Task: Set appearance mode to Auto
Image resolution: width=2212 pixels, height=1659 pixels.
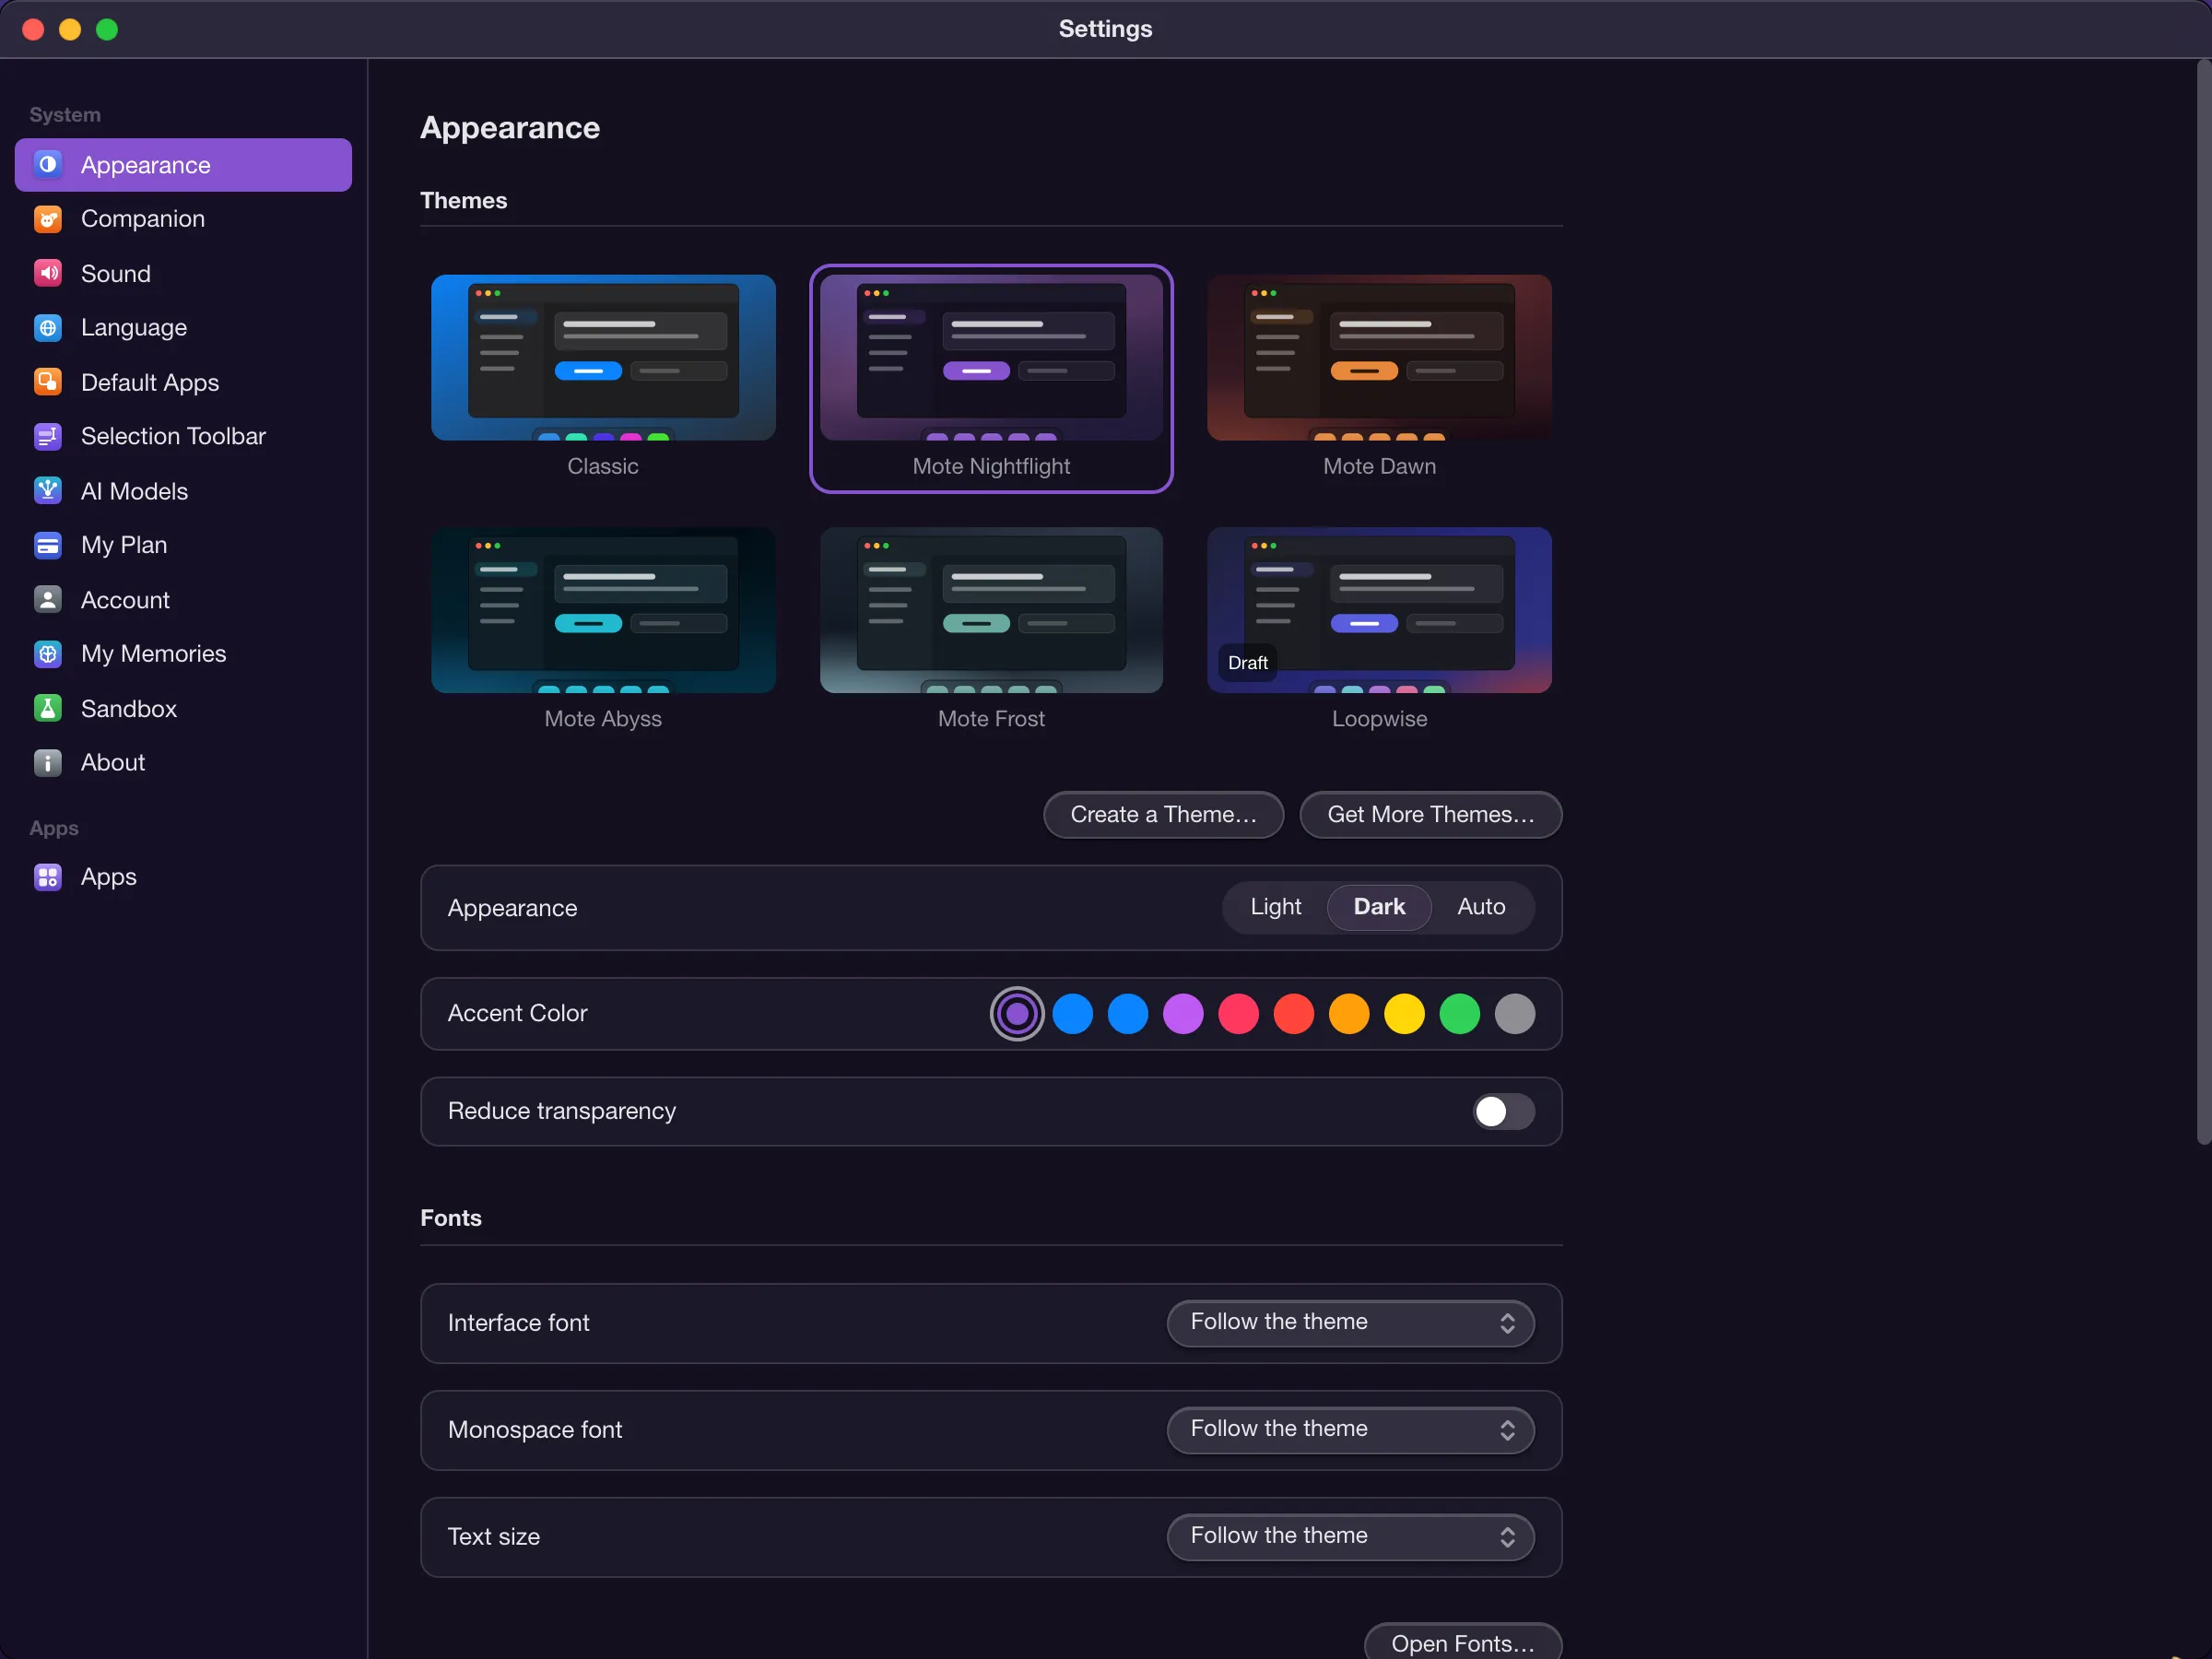Action: [1481, 907]
